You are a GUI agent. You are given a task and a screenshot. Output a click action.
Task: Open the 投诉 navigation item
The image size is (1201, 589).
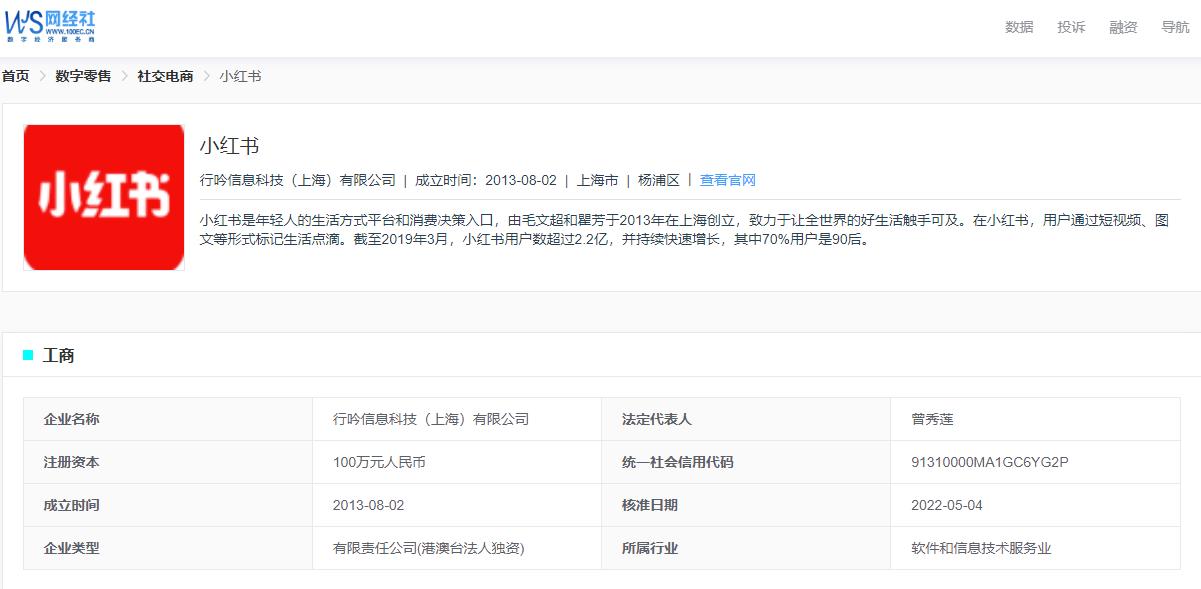[x=1070, y=27]
